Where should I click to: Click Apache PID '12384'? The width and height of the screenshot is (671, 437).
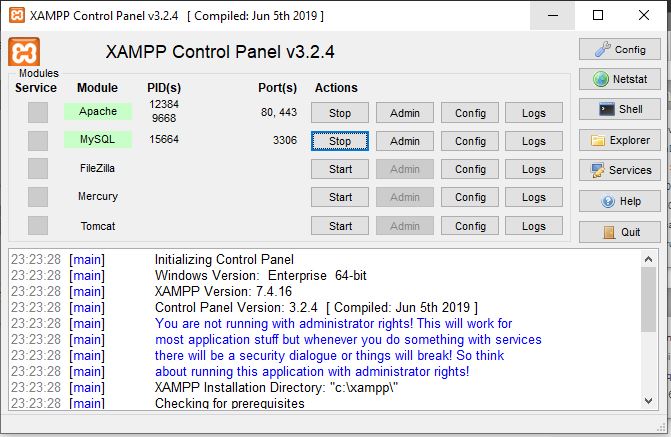pos(164,104)
